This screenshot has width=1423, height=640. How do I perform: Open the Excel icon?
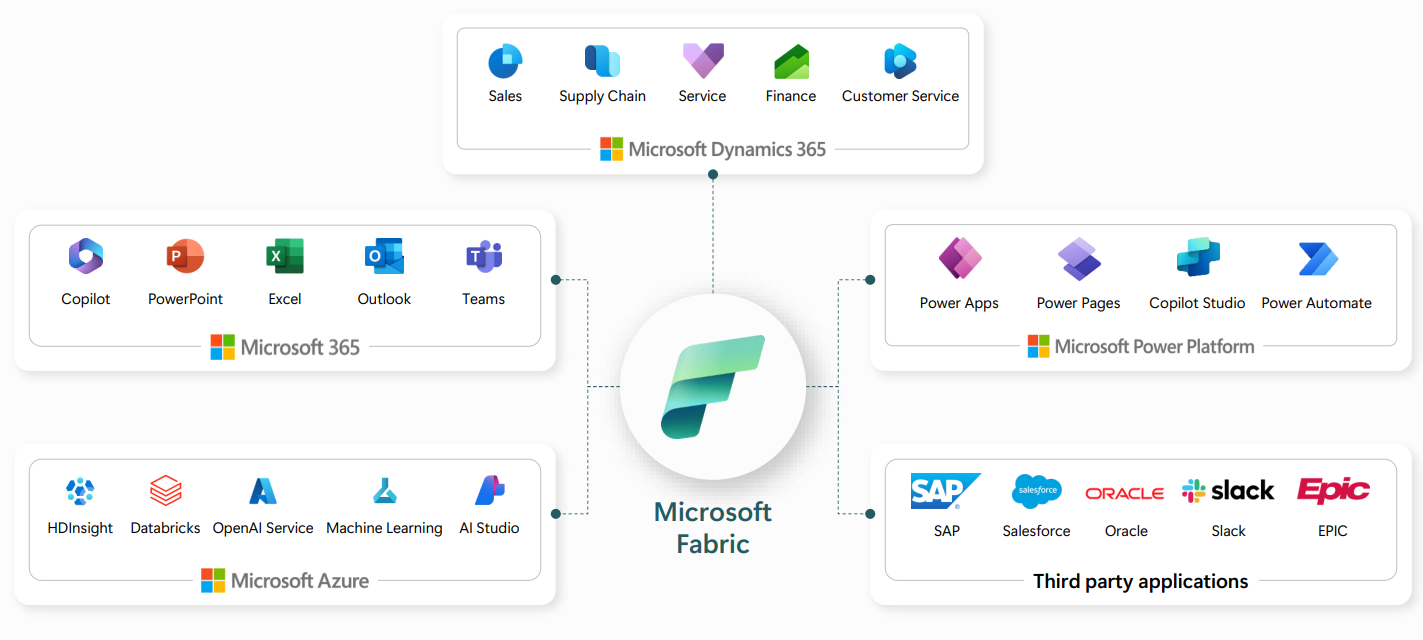pos(285,257)
